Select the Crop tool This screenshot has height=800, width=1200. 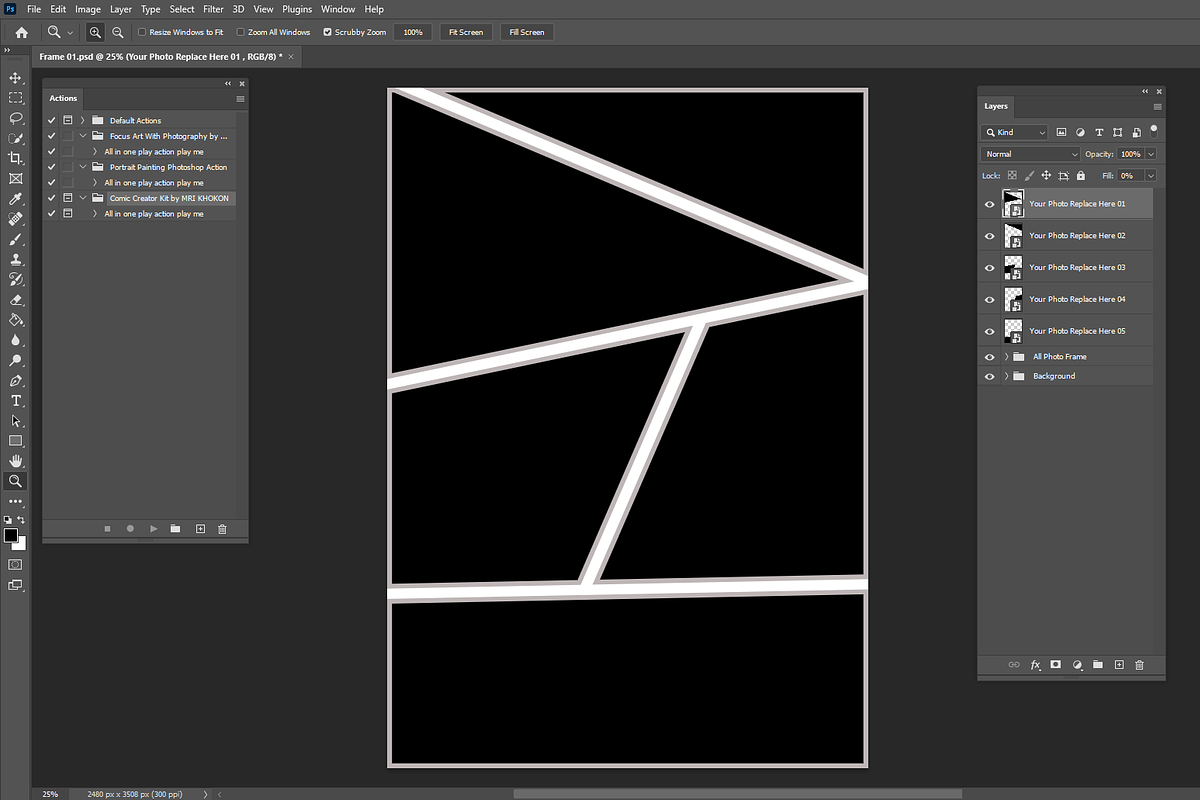click(15, 158)
